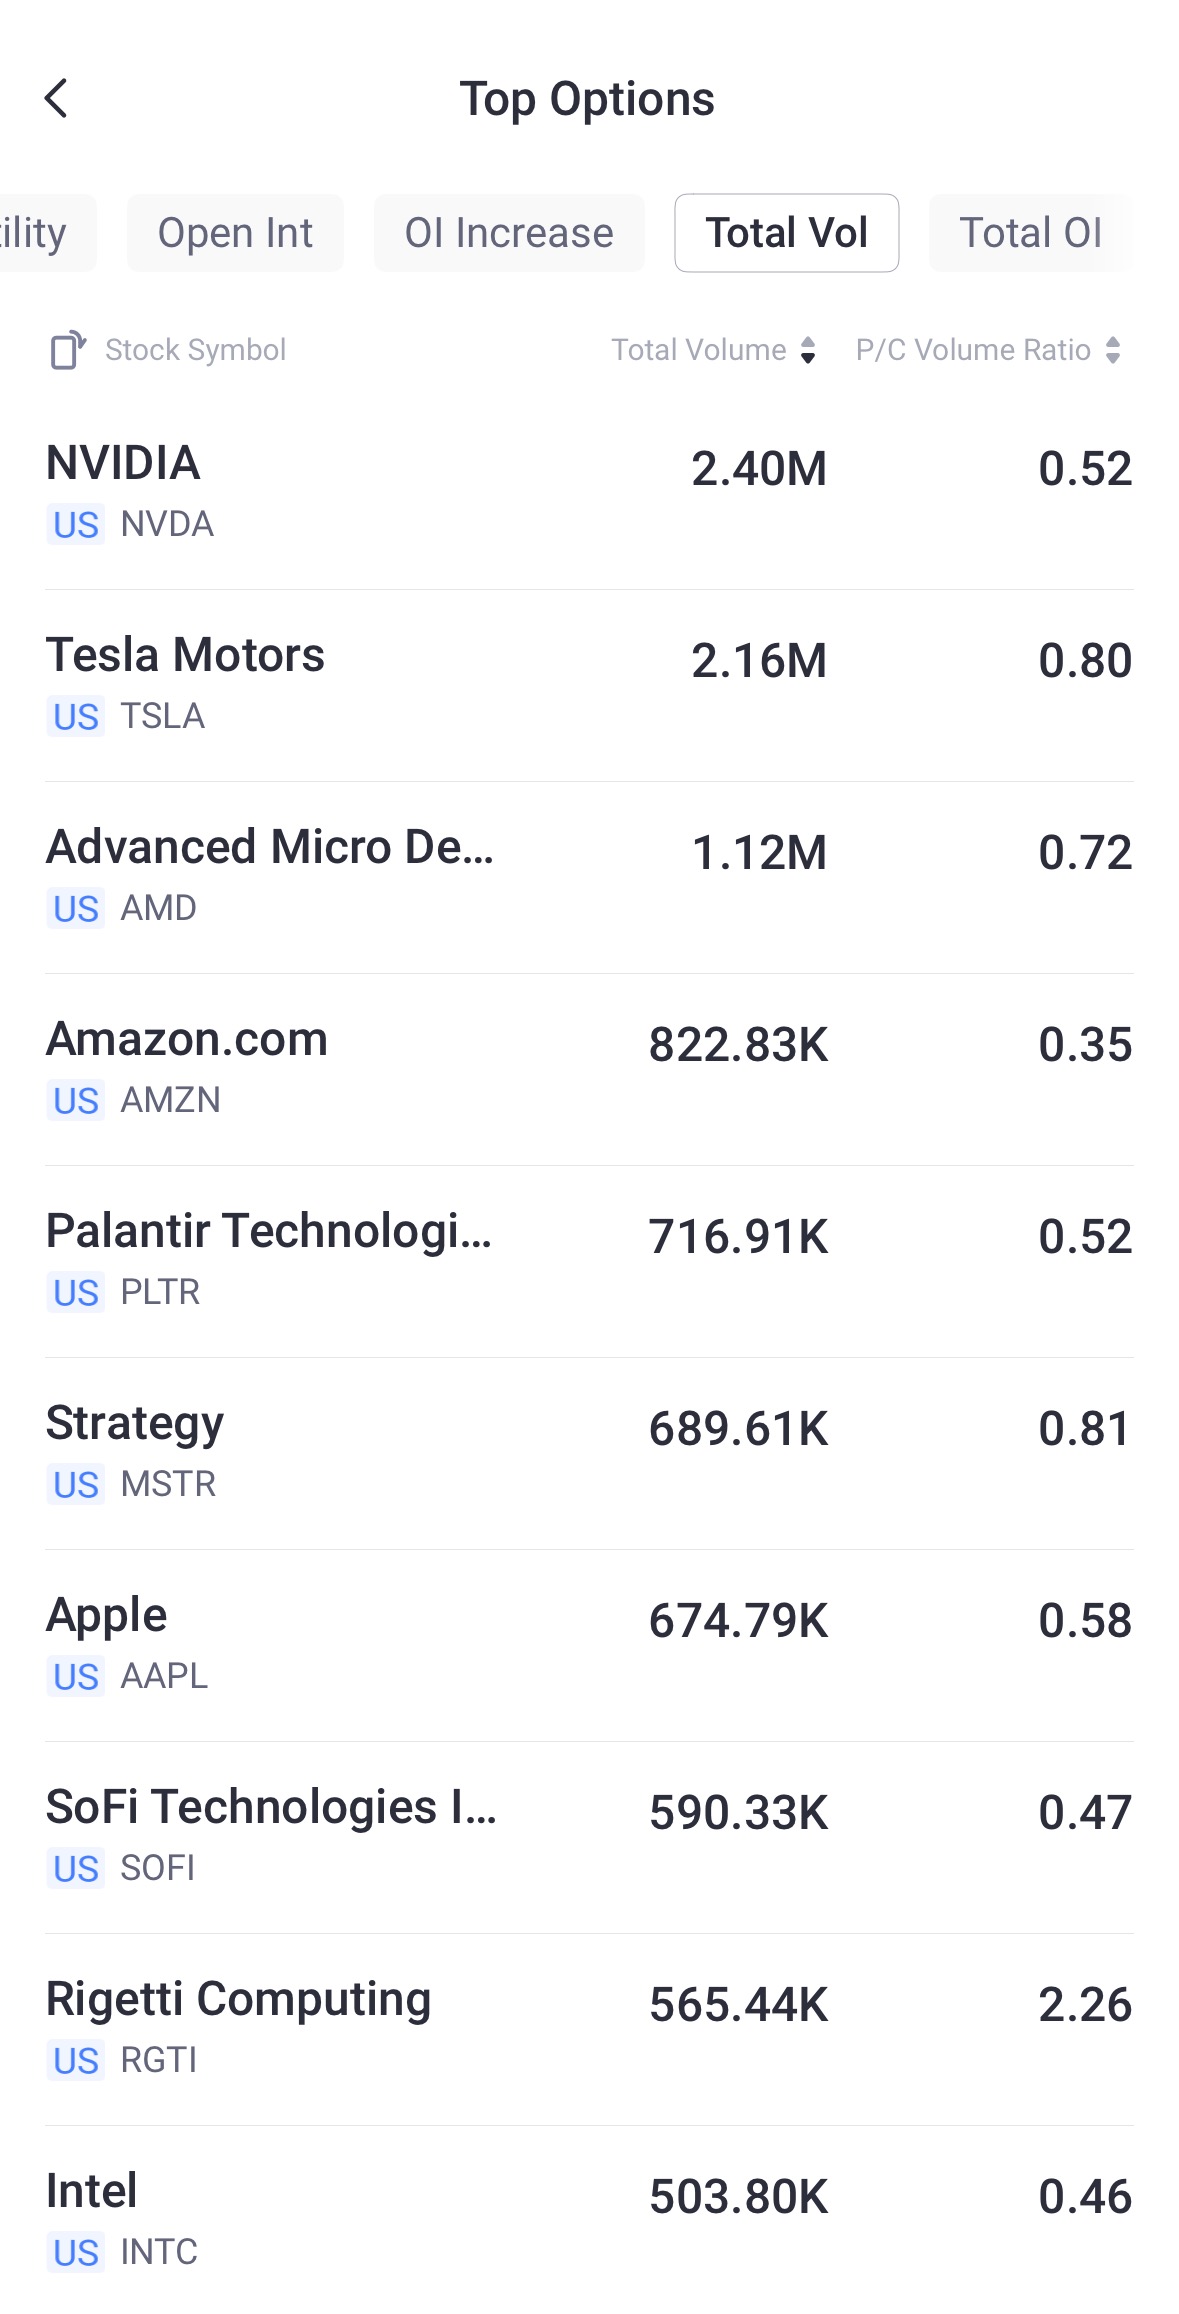
Task: Open the Apple AAPL row
Action: click(x=589, y=1644)
